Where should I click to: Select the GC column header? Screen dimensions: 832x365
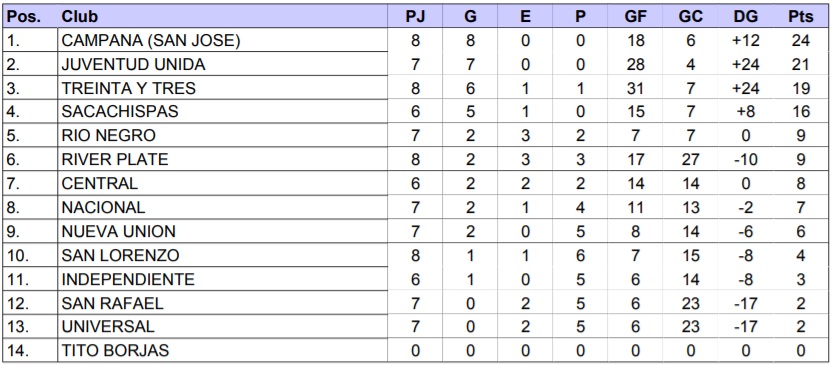691,16
